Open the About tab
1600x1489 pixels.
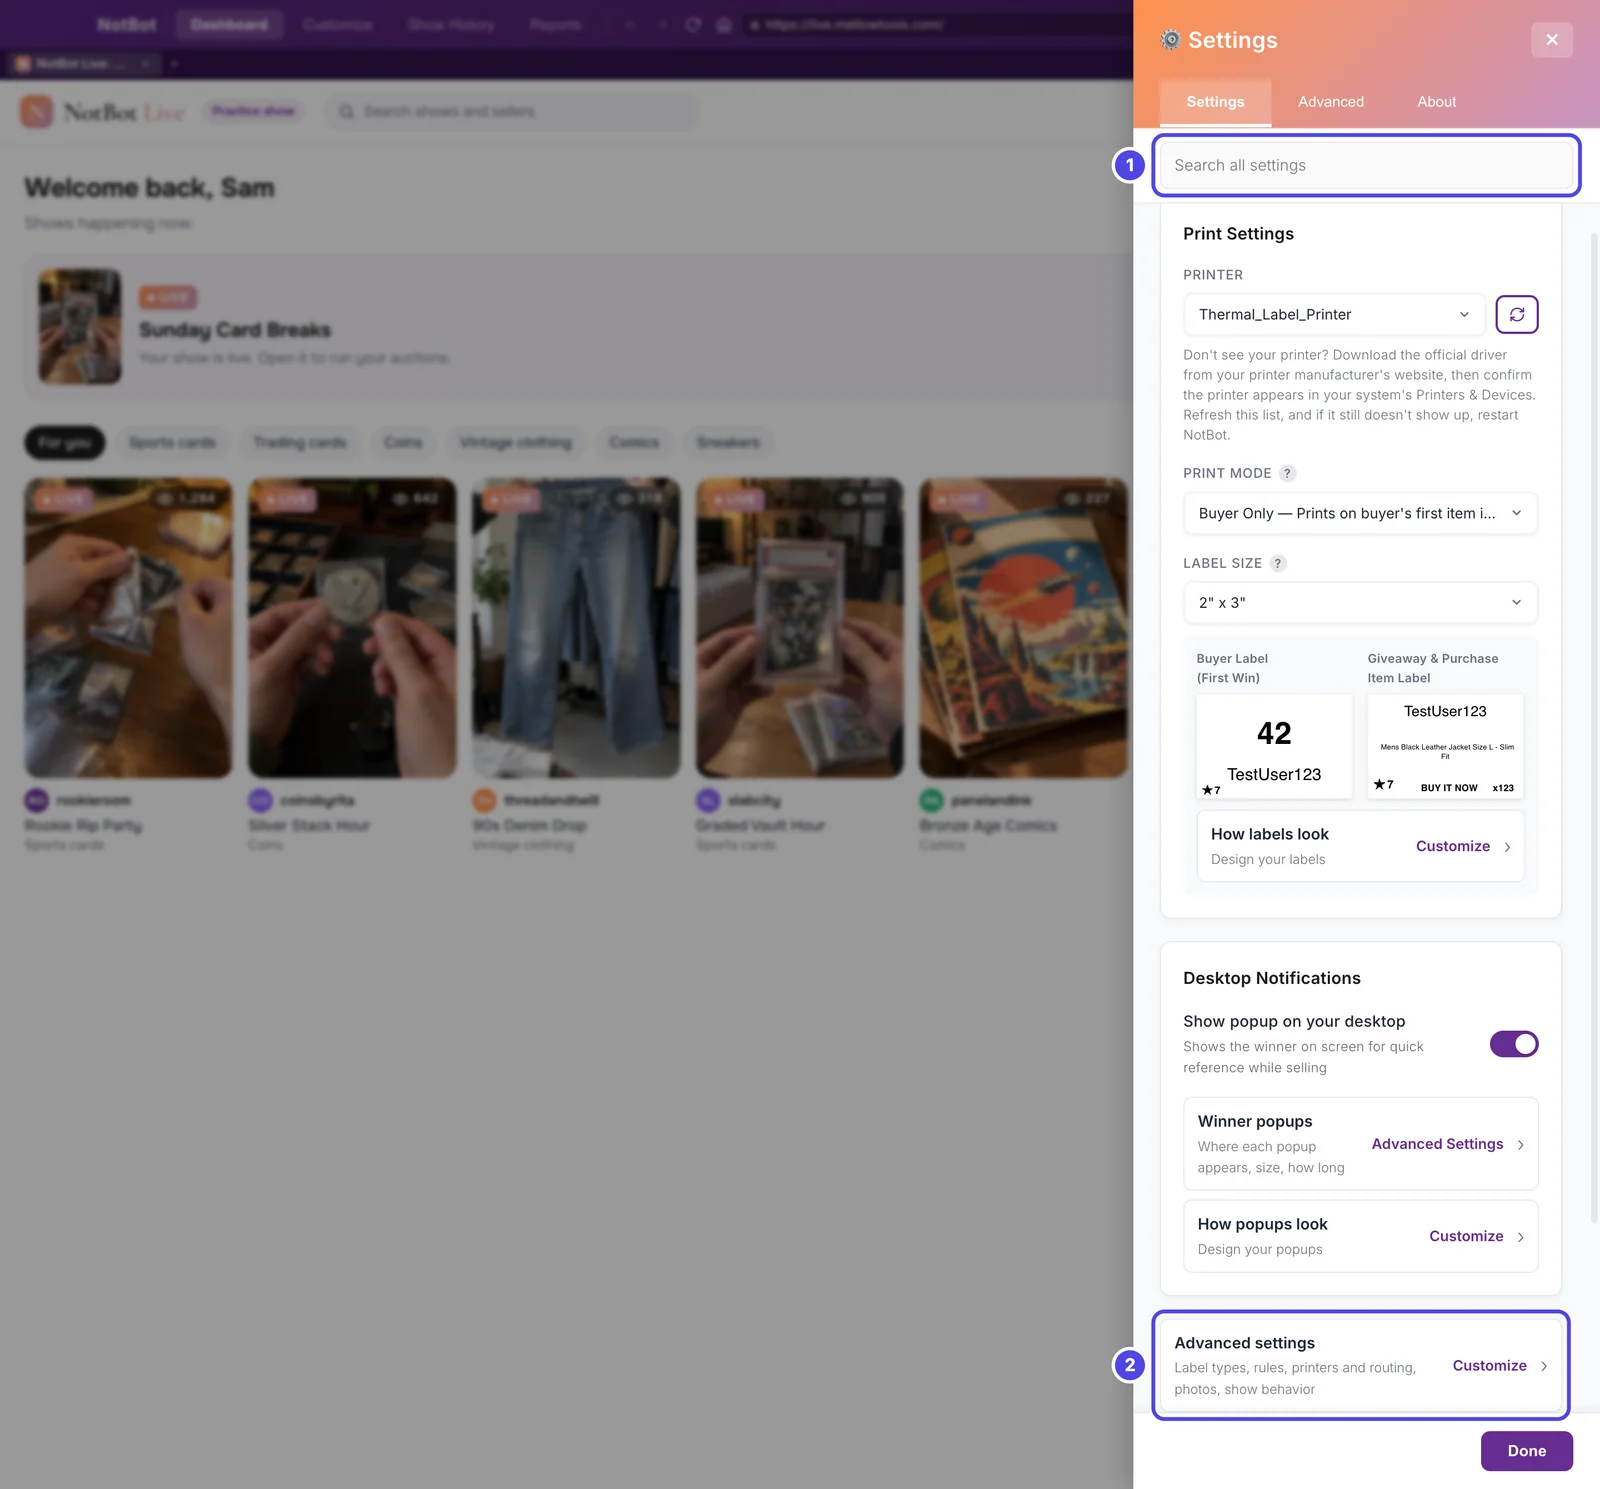[x=1436, y=102]
